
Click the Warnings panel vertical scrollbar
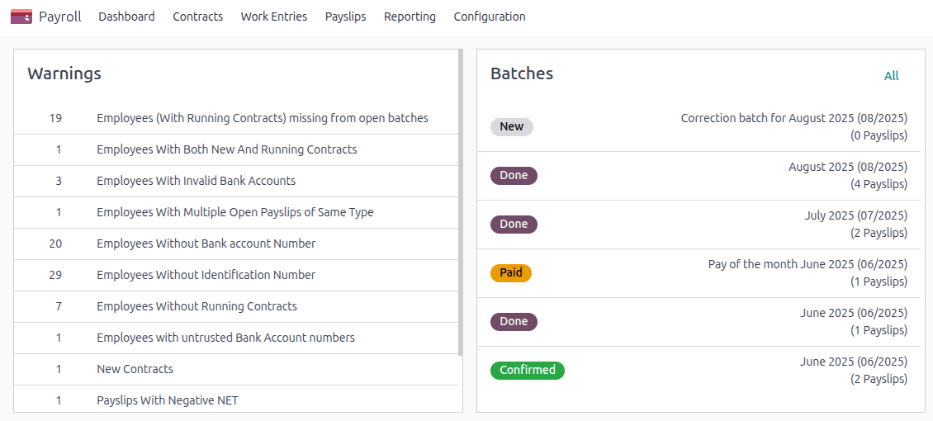(460, 200)
